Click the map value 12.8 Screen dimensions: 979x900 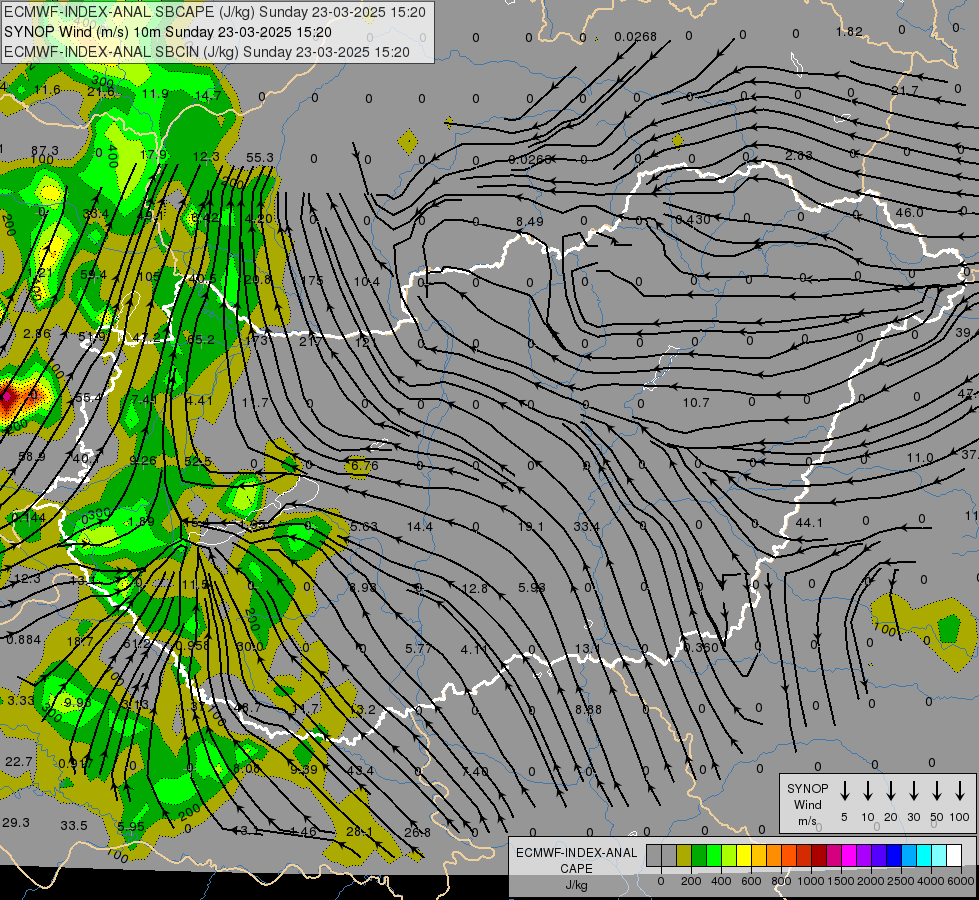[475, 588]
